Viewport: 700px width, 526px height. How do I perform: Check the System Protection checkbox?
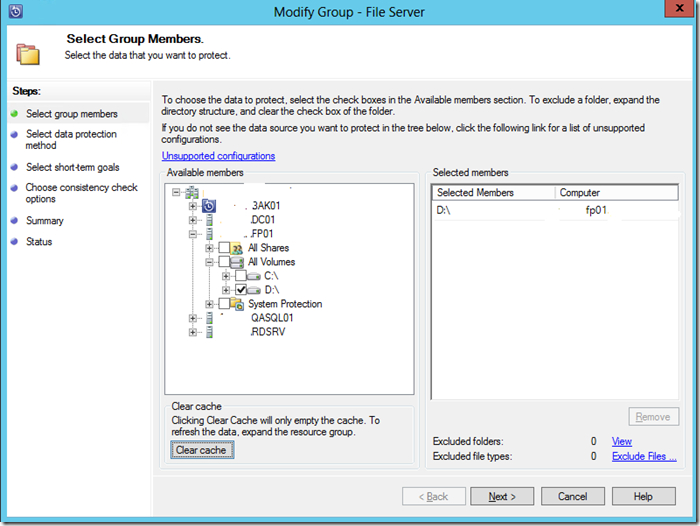pyautogui.click(x=224, y=304)
